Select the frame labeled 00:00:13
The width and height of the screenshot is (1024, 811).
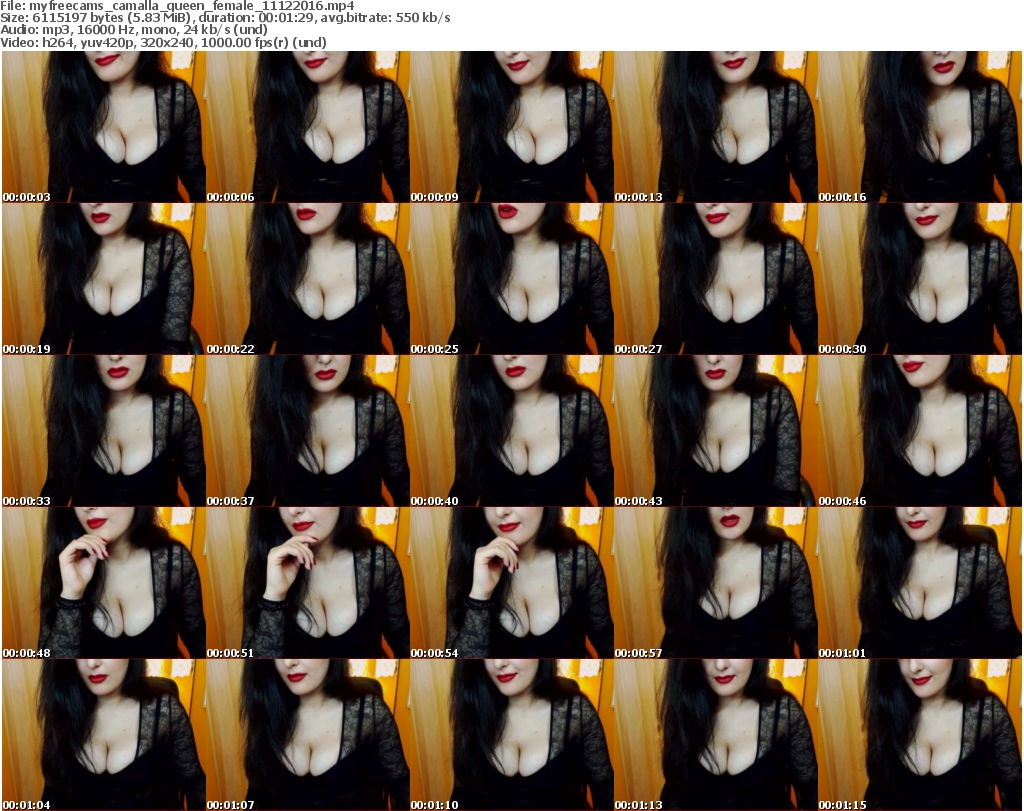pyautogui.click(x=716, y=127)
